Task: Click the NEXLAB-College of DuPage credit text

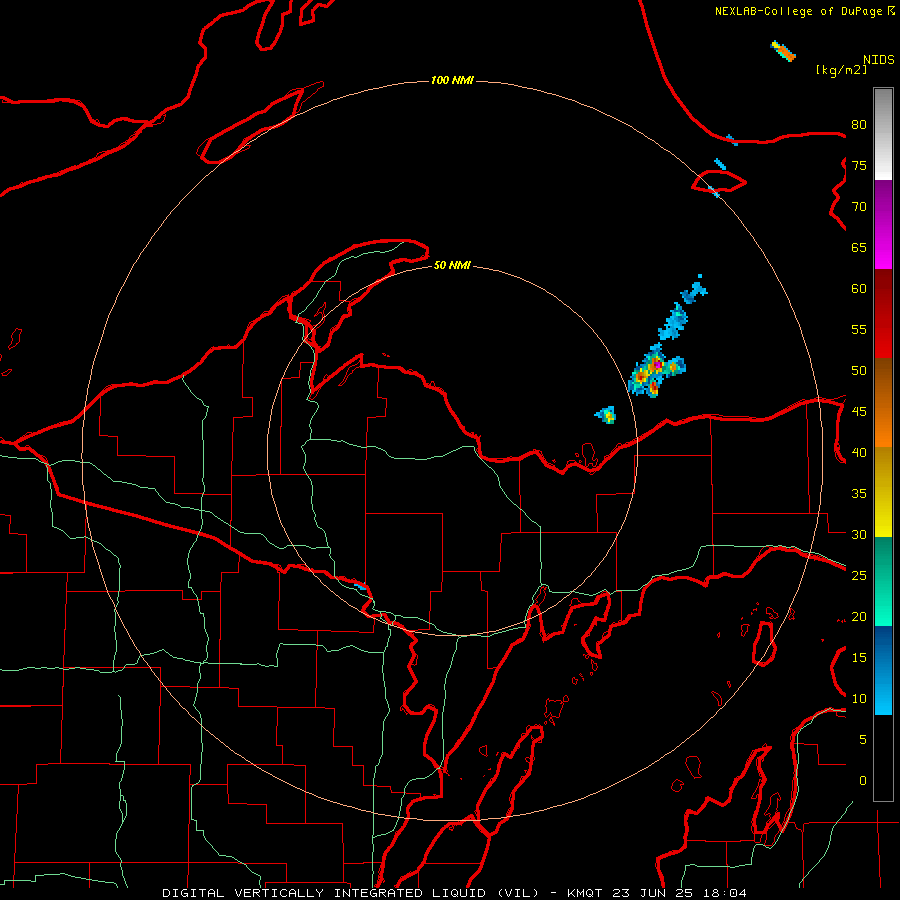Action: coord(804,11)
